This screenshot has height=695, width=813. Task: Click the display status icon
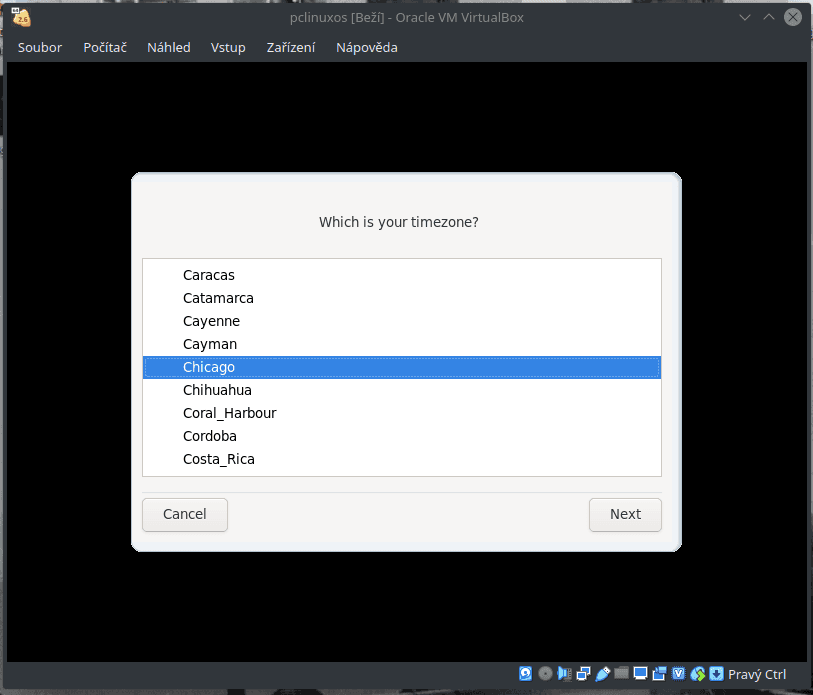tap(640, 673)
